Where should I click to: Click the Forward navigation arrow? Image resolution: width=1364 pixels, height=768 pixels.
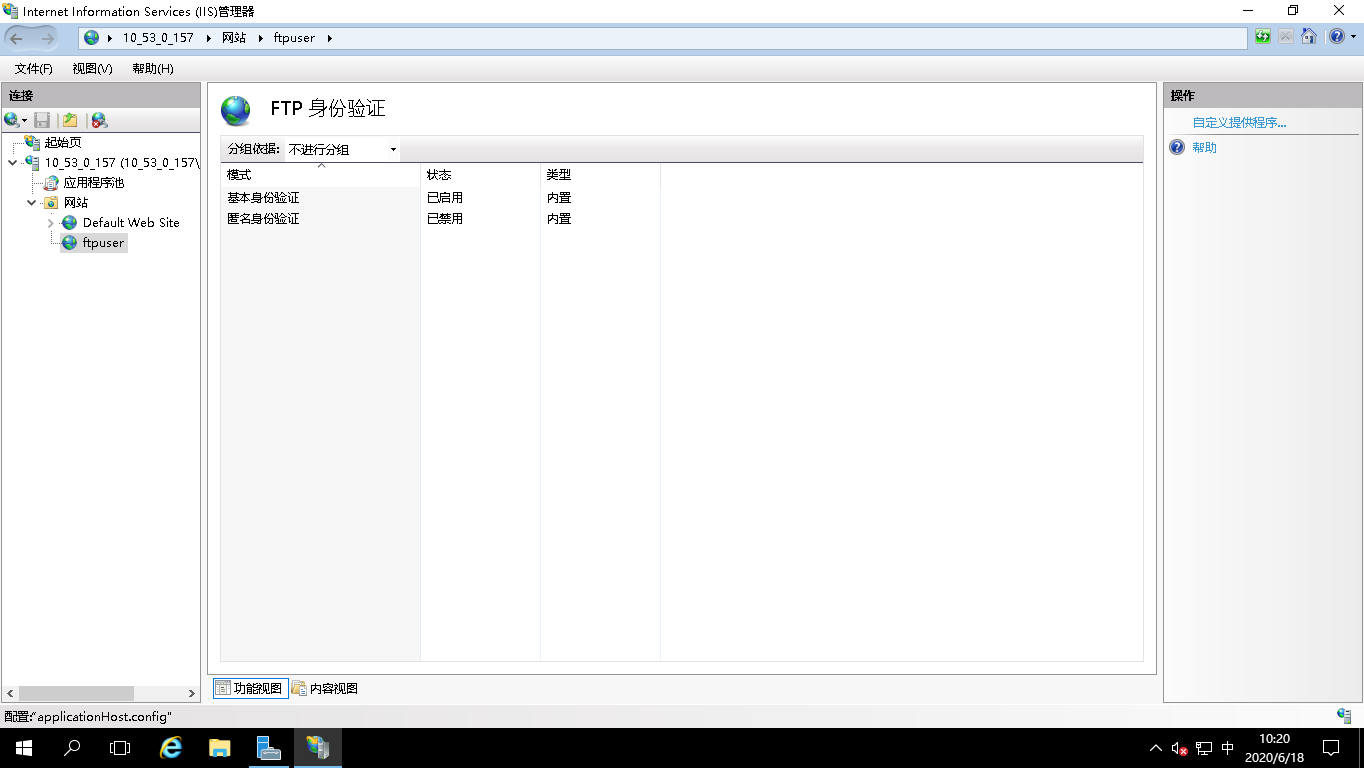47,38
